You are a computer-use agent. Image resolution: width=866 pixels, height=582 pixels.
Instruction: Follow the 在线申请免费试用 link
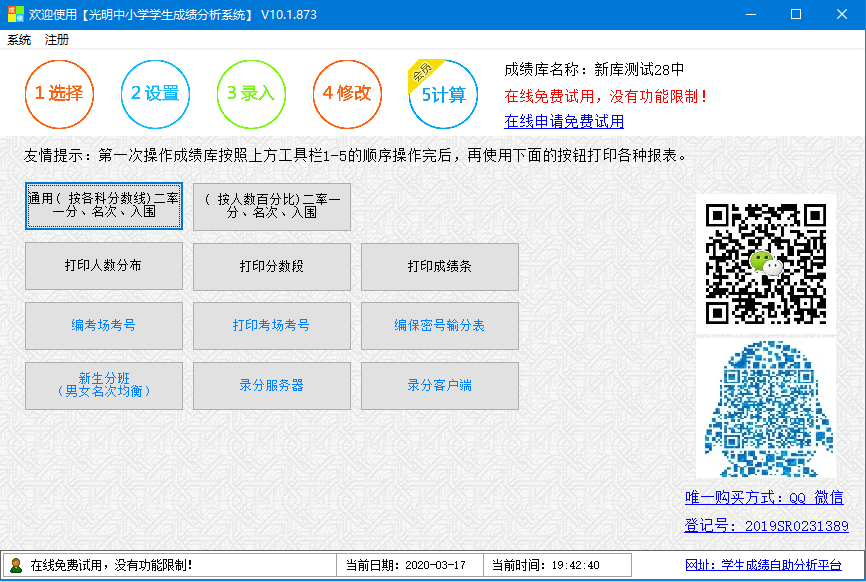564,121
